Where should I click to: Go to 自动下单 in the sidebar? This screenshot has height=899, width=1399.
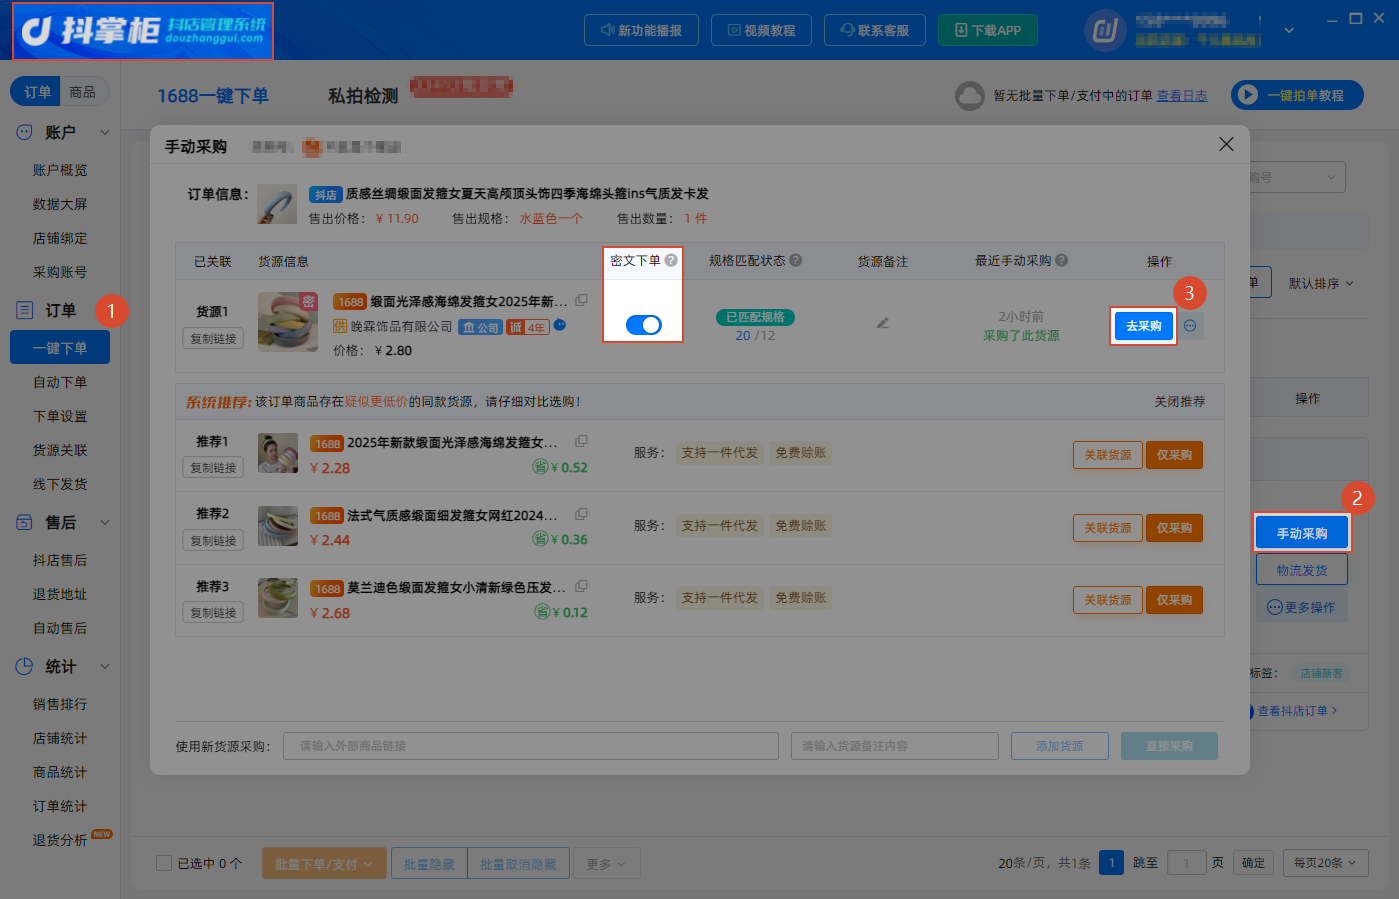pos(60,382)
